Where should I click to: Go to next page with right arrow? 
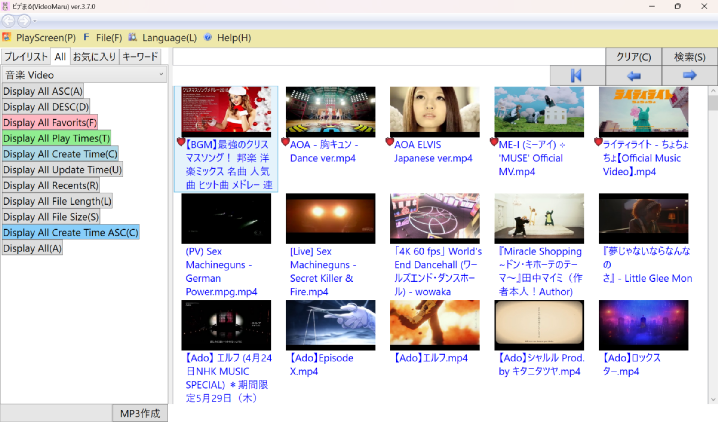(689, 75)
